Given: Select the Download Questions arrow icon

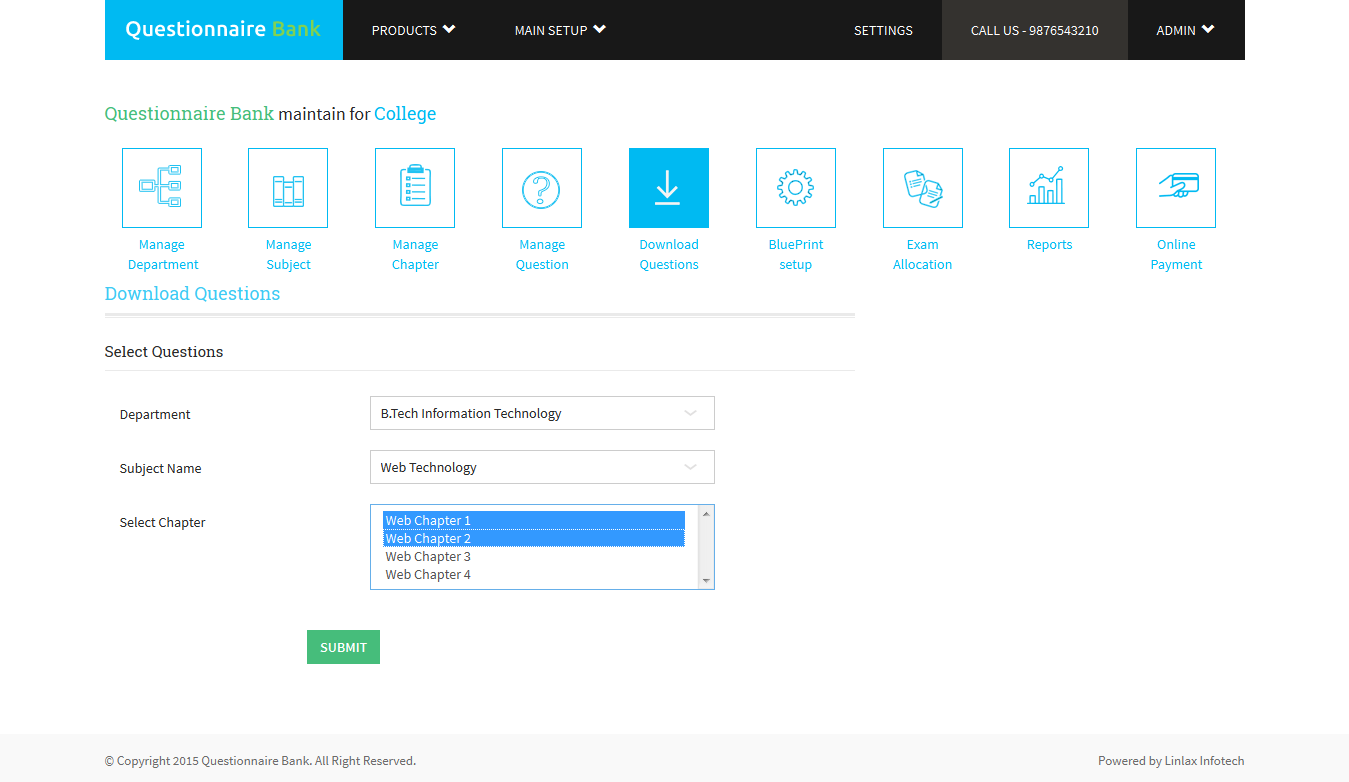Looking at the screenshot, I should click(x=669, y=188).
